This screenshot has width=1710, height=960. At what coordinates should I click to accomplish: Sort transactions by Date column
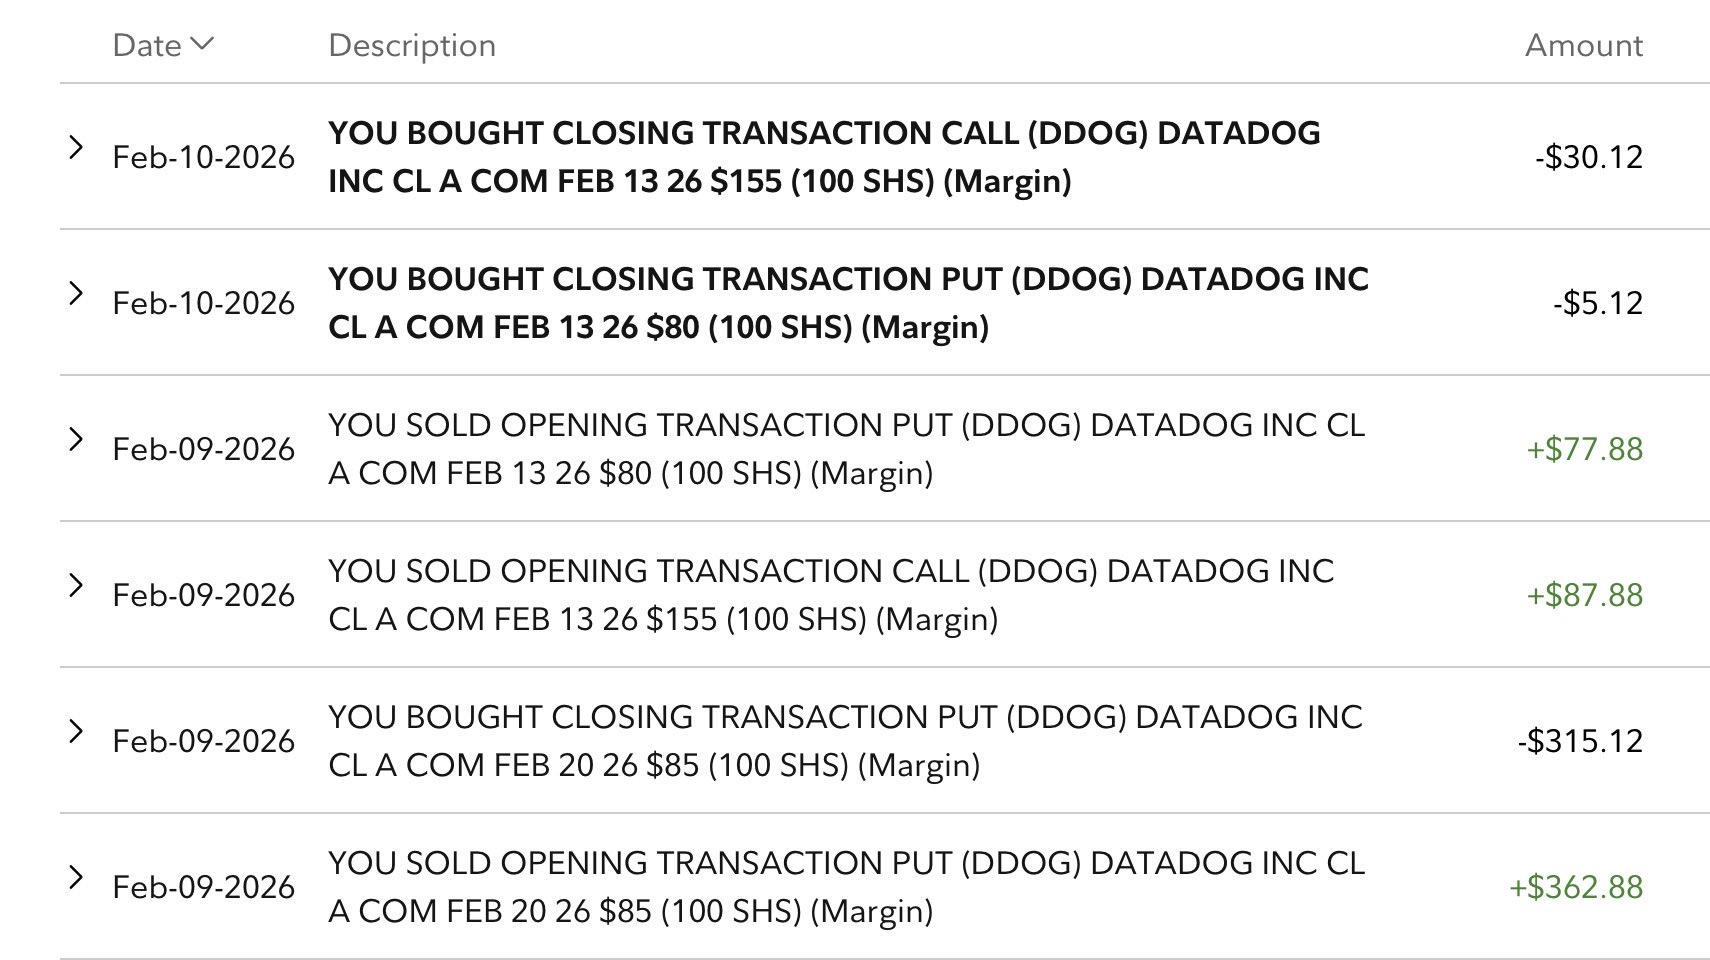pos(147,45)
